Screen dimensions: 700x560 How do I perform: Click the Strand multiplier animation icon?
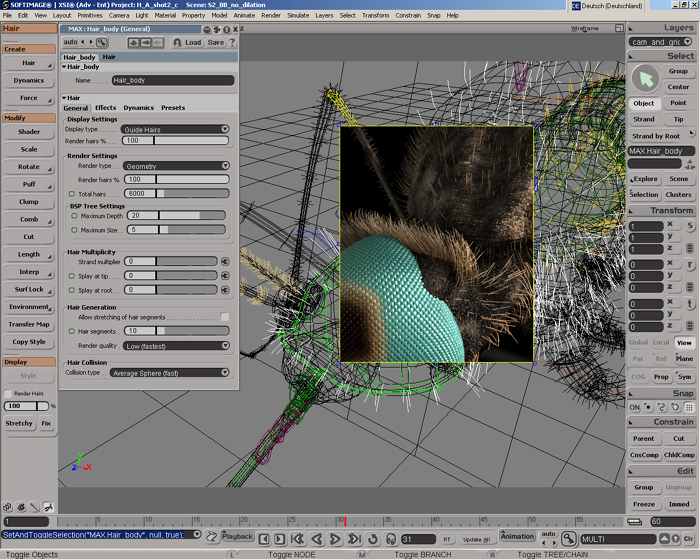[x=225, y=261]
